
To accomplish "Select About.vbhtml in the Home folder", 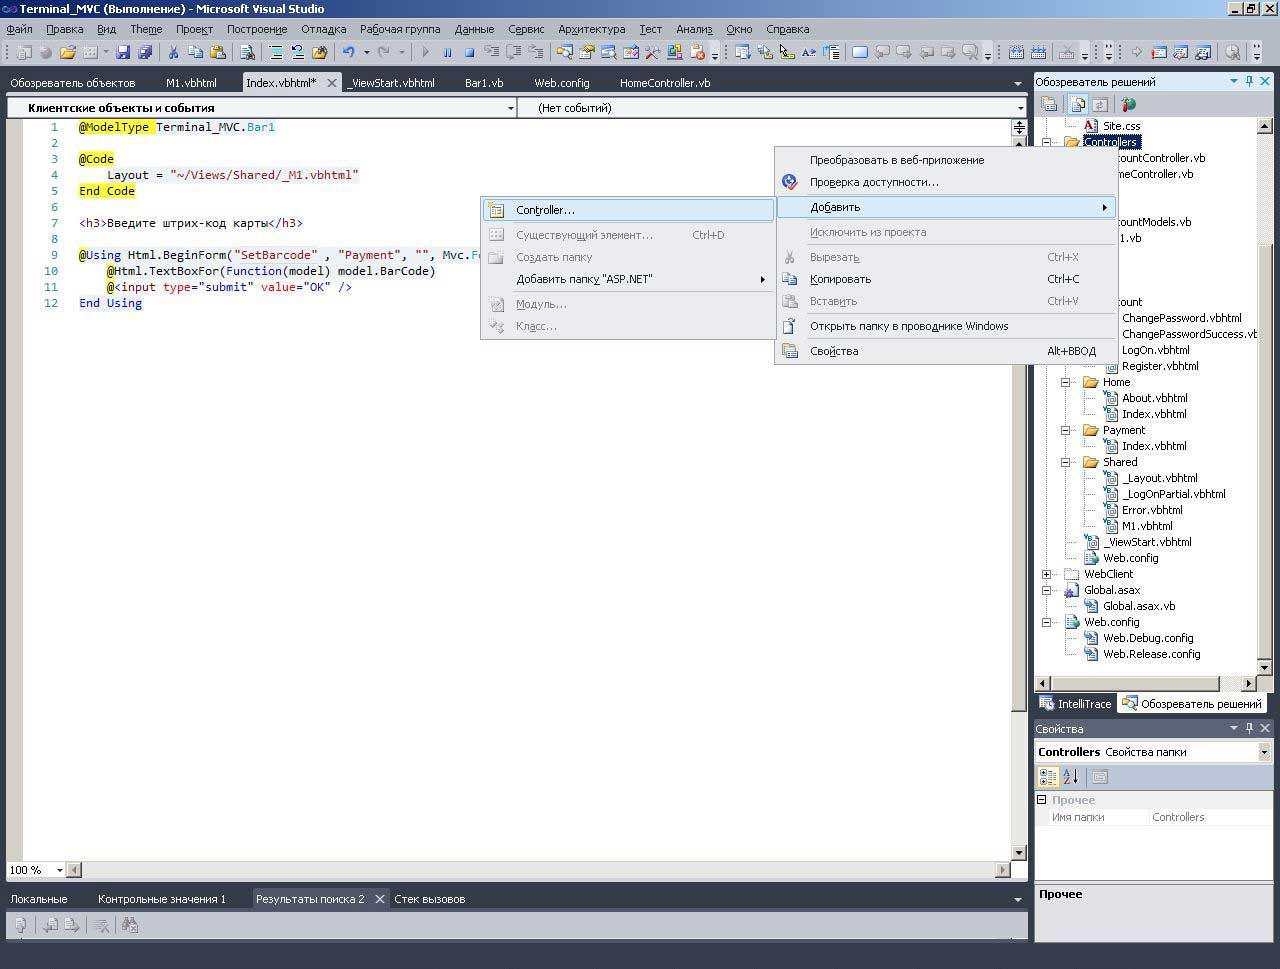I will click(x=1154, y=398).
